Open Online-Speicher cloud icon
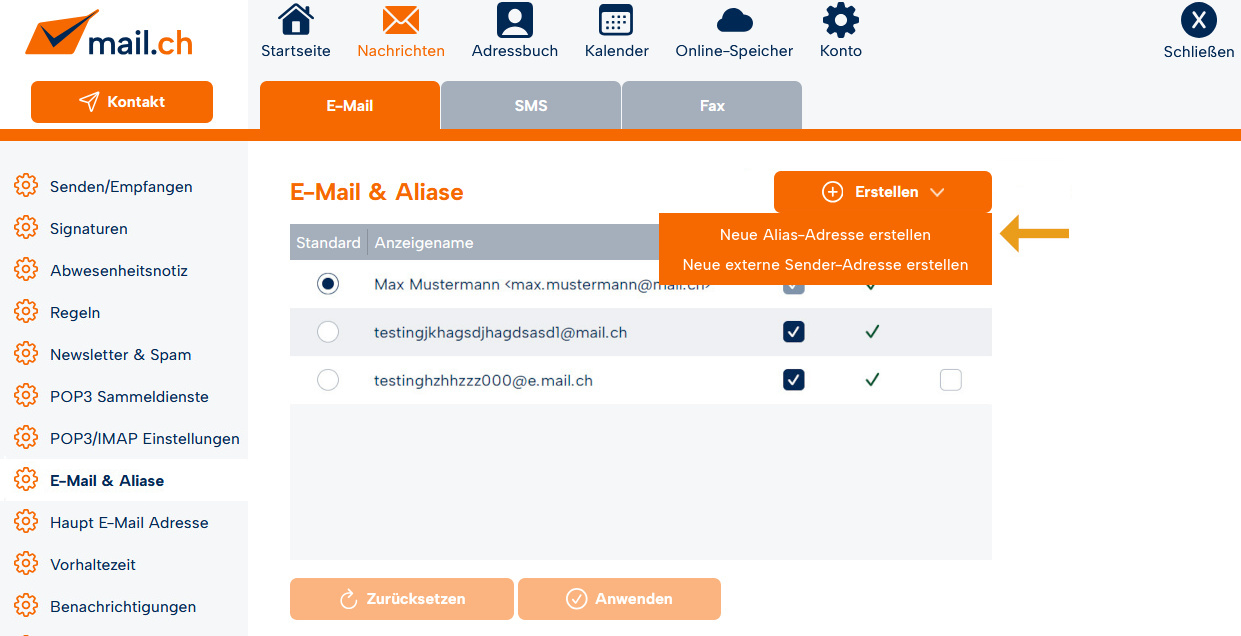This screenshot has height=636, width=1241. [734, 20]
